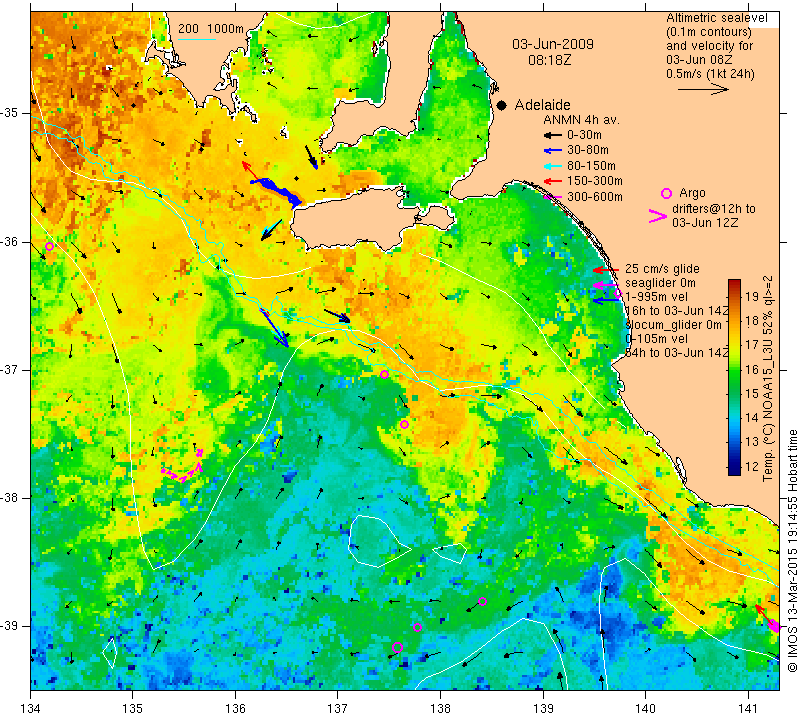
Task: Click the closed white contour near 137.3°E, 38.3°S
Action: point(379,541)
